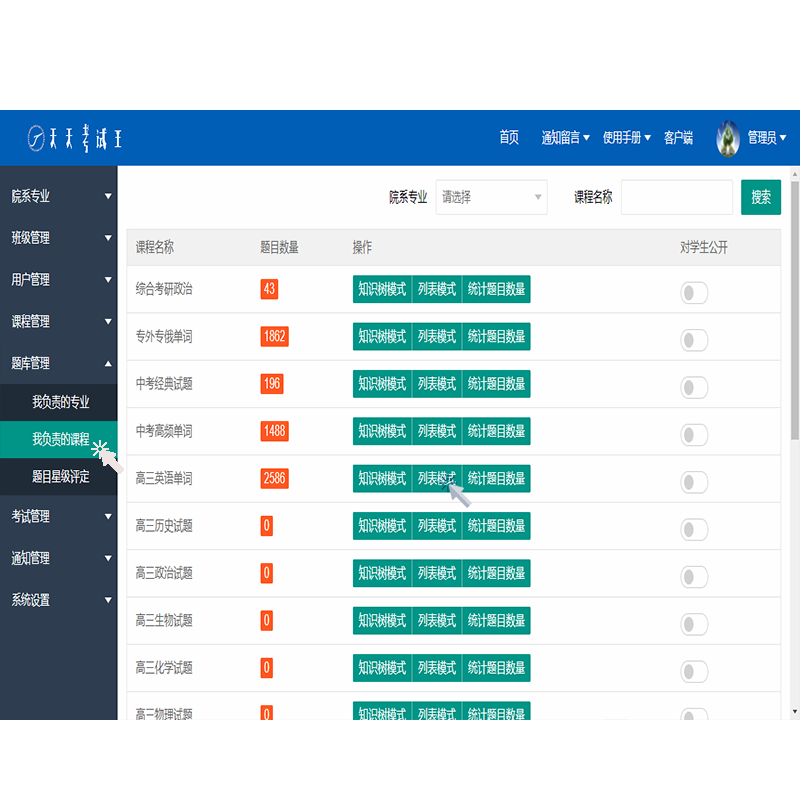
Task: Toggle 对学生公开 for 高三化学试题
Action: (x=694, y=672)
